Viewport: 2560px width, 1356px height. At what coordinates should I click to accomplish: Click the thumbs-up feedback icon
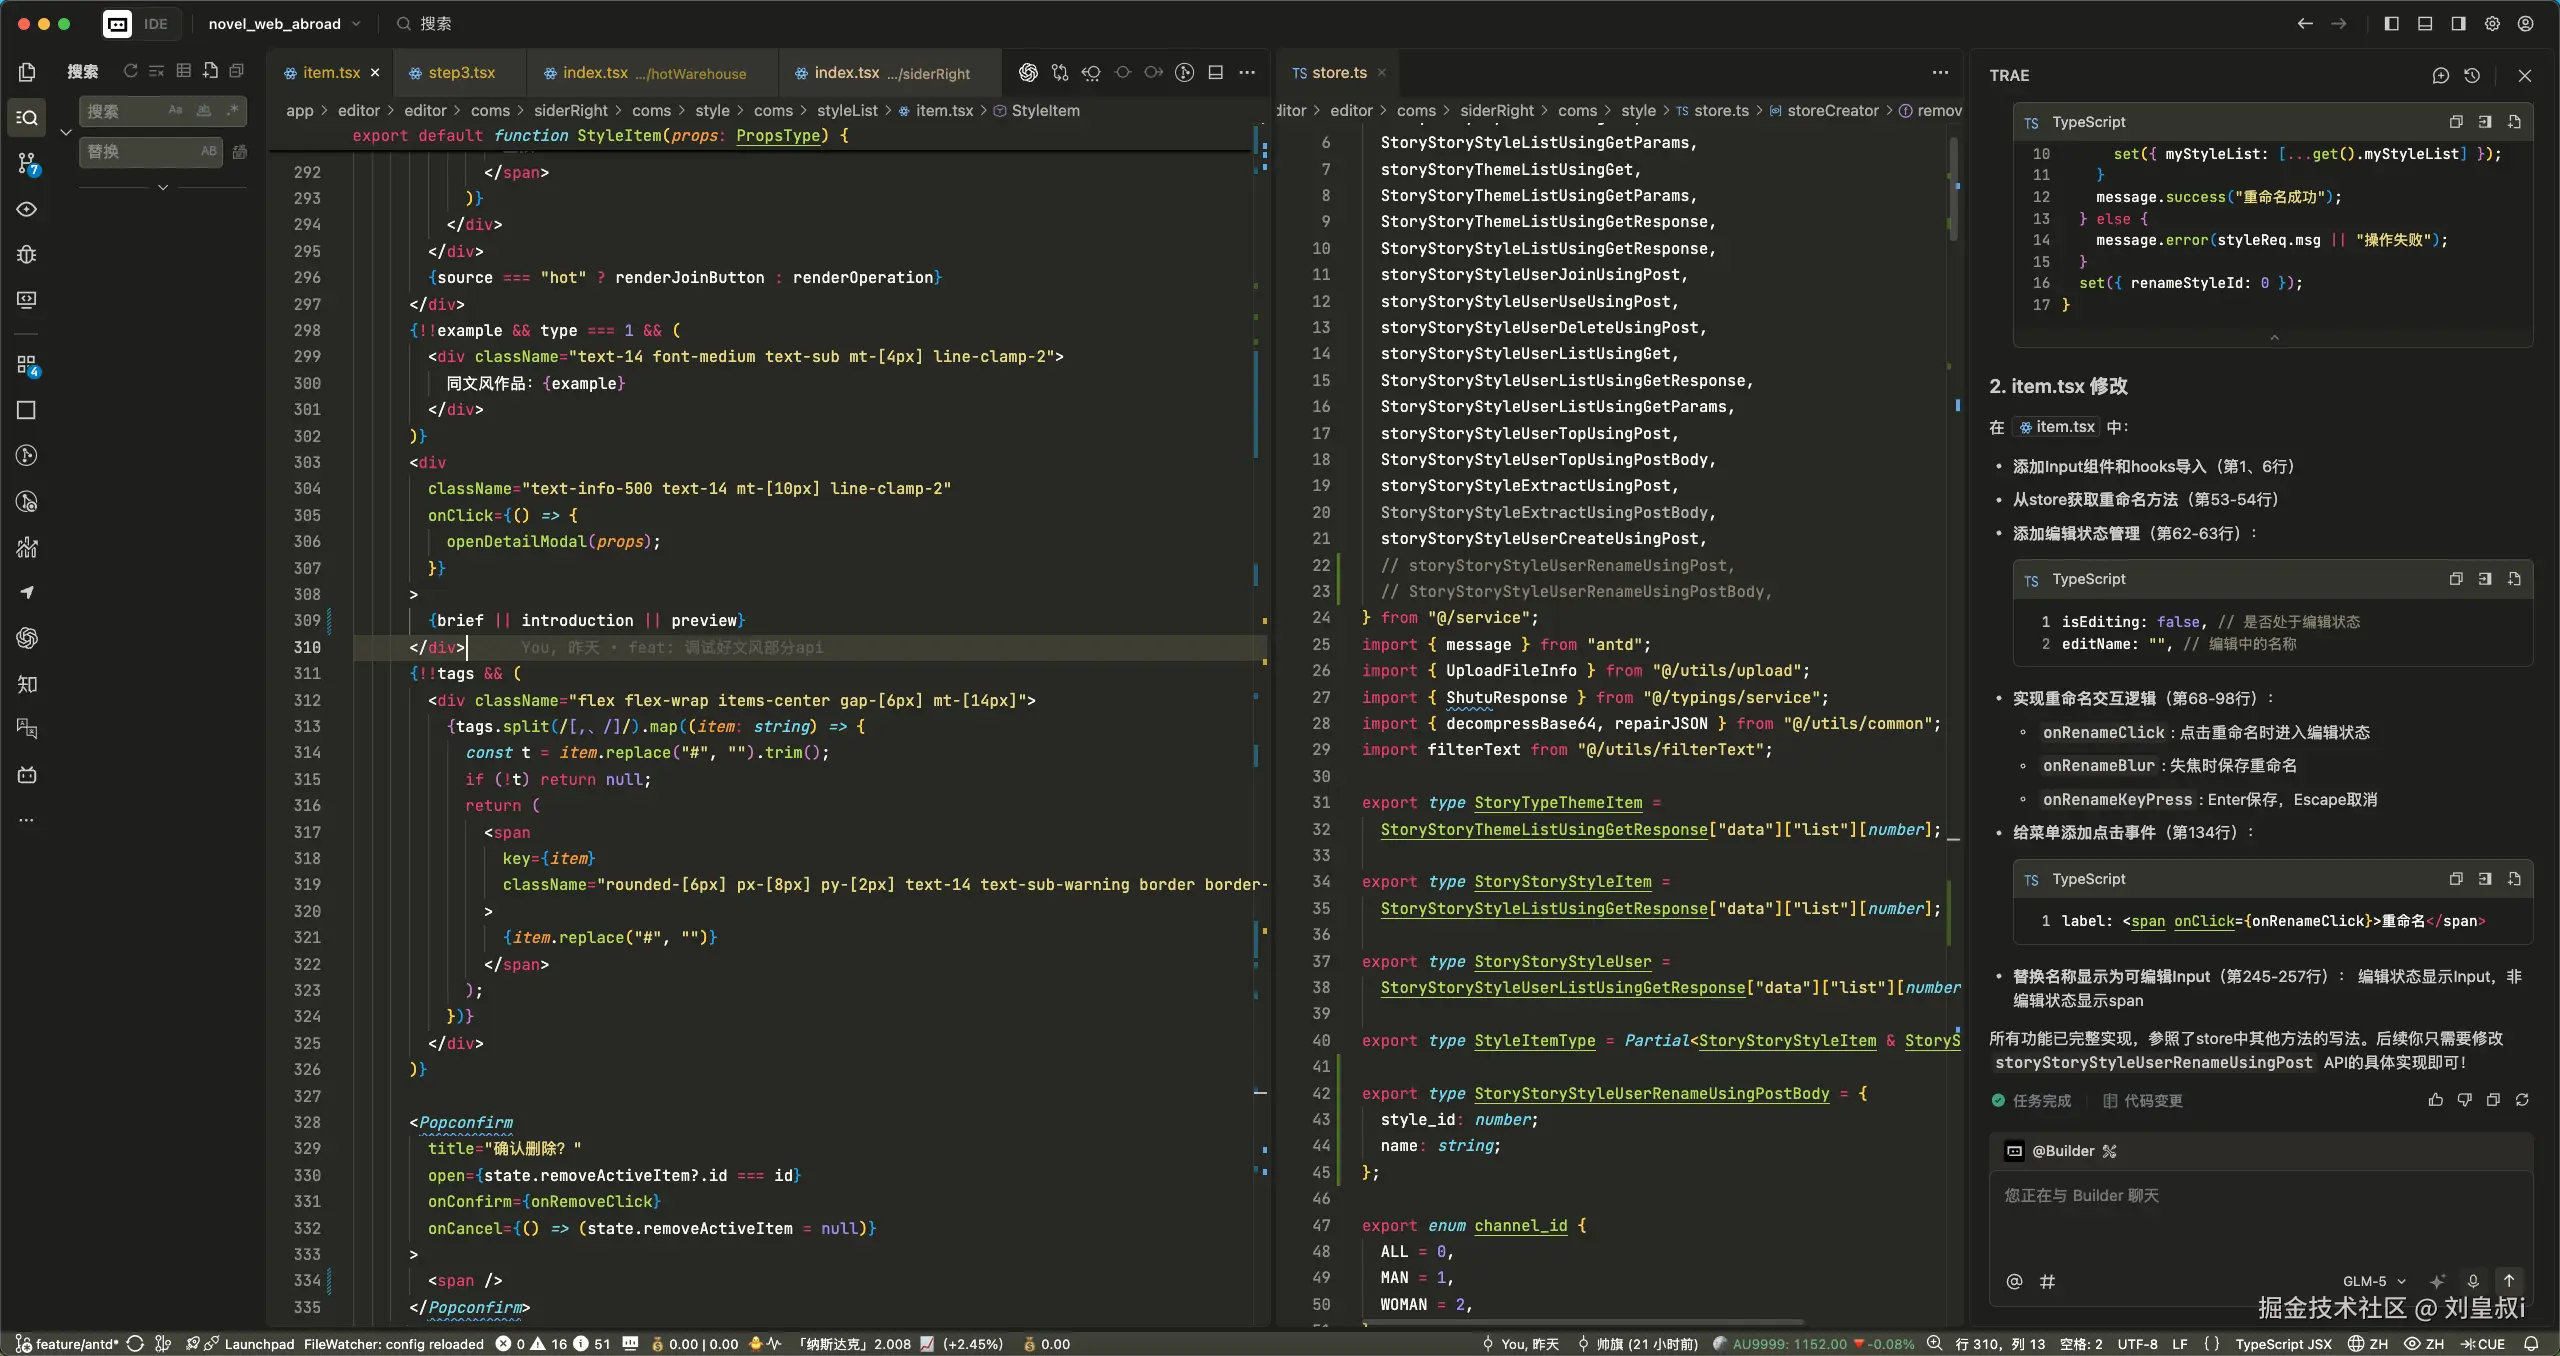2435,1100
